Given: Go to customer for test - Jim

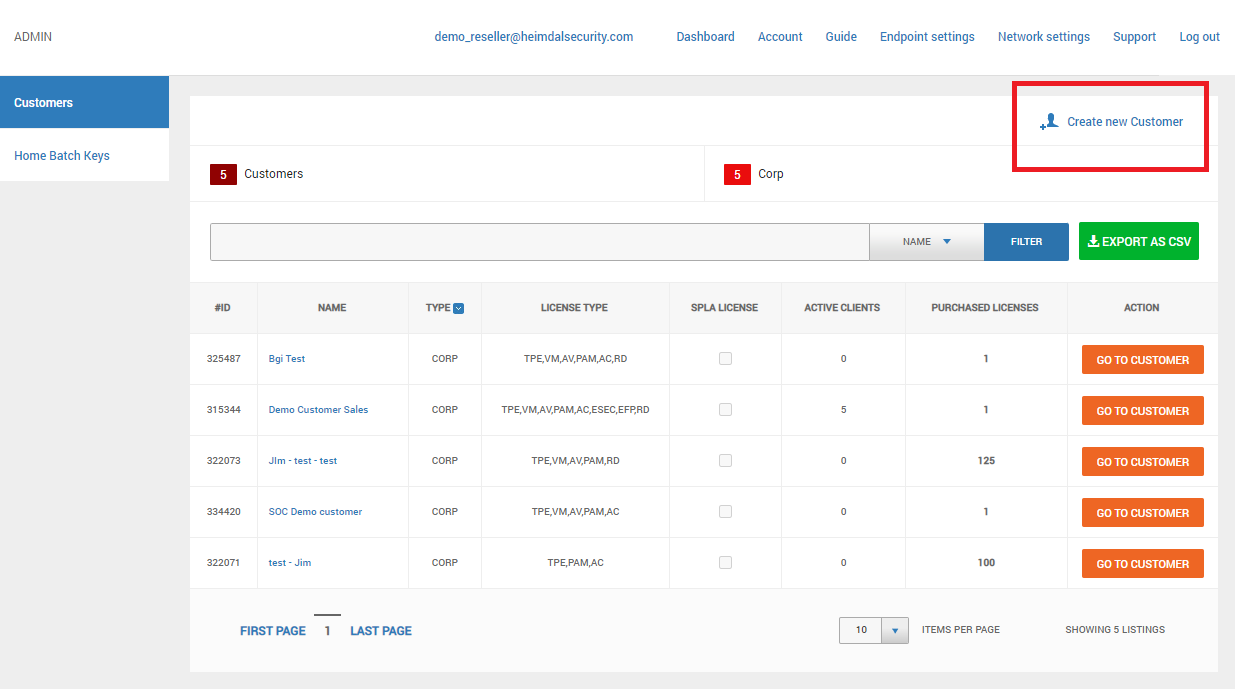Looking at the screenshot, I should pos(1143,563).
